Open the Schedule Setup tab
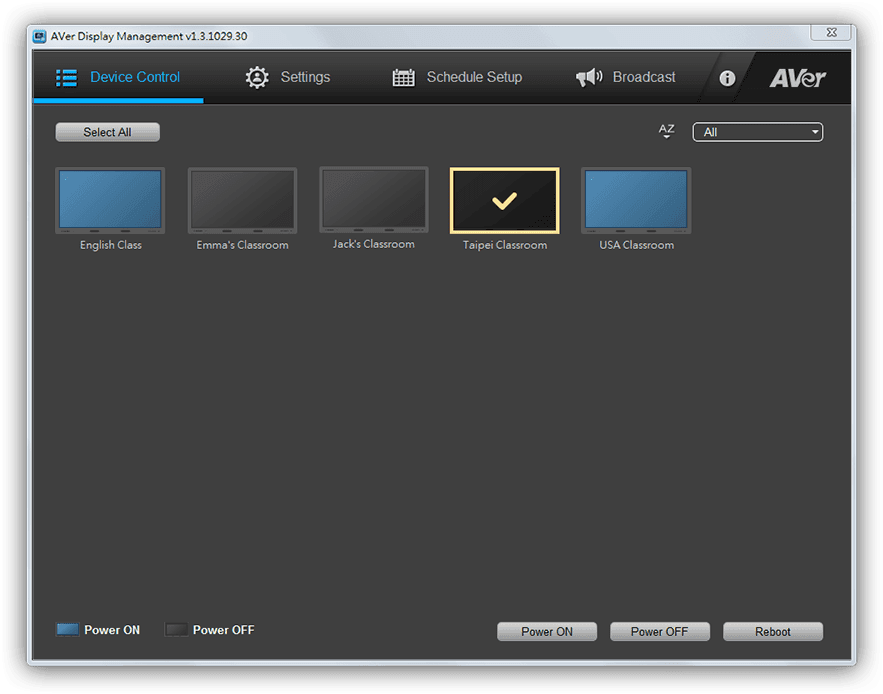 tap(457, 77)
